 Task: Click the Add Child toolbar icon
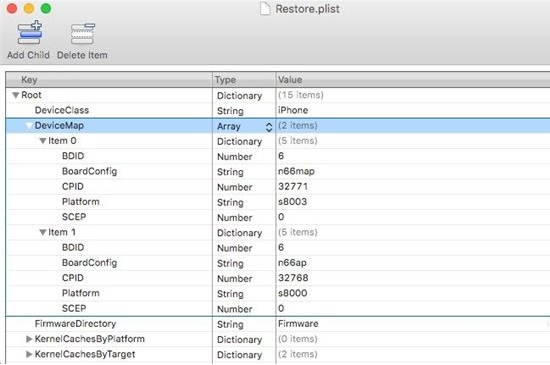29,33
